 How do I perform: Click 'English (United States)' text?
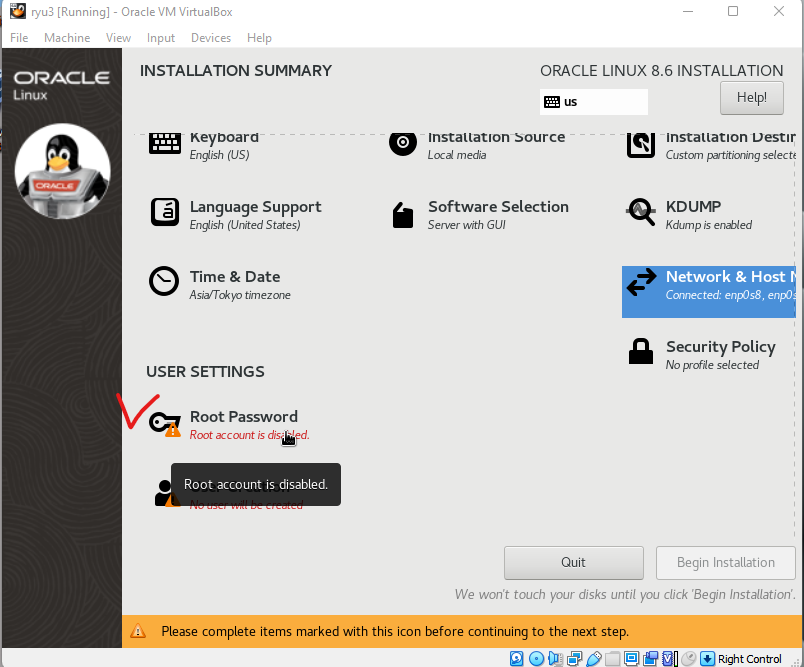click(x=245, y=225)
